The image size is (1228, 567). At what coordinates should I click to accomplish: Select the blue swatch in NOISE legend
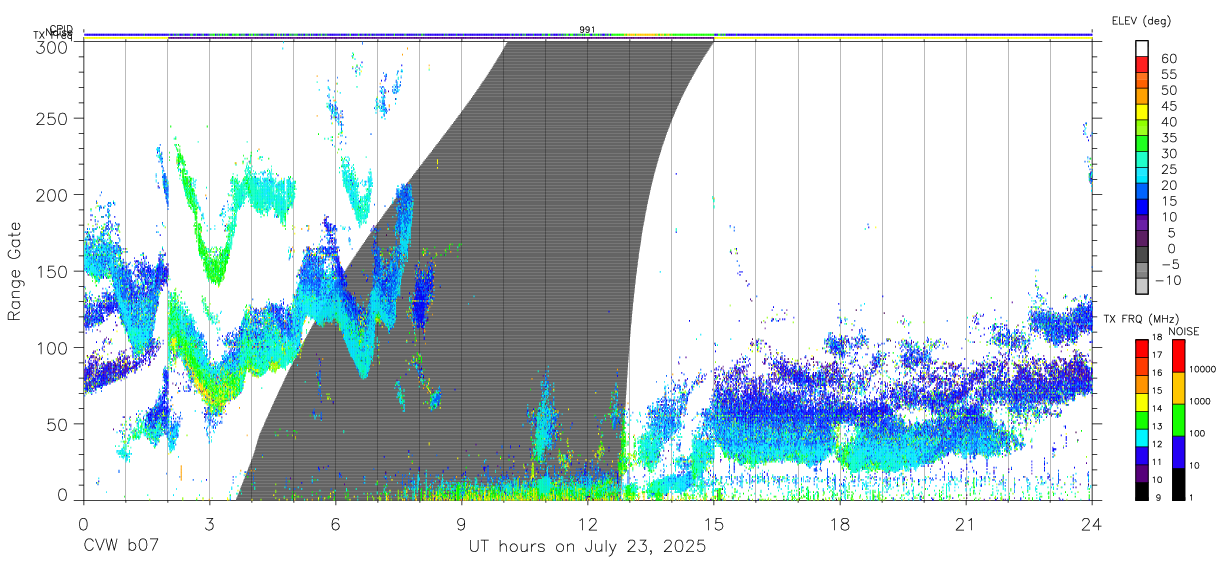click(1178, 452)
